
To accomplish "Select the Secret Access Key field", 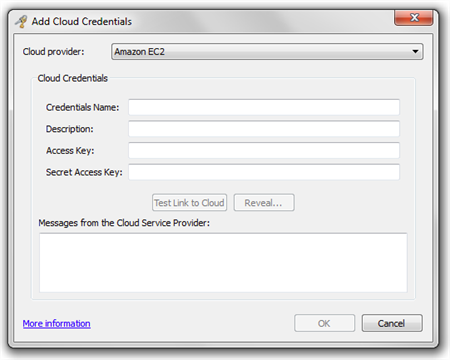I will [x=264, y=172].
